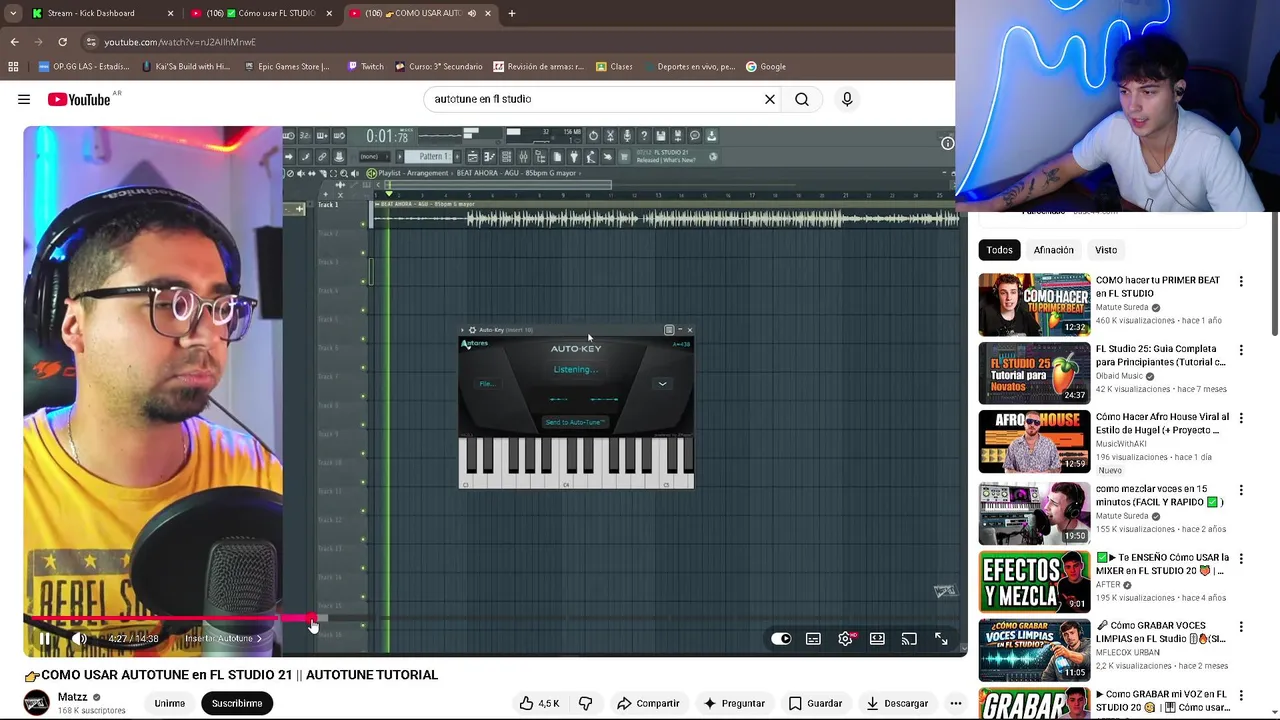Viewport: 1280px width, 720px height.
Task: Expand the Insertar Autotune chapter chevron
Action: point(259,638)
